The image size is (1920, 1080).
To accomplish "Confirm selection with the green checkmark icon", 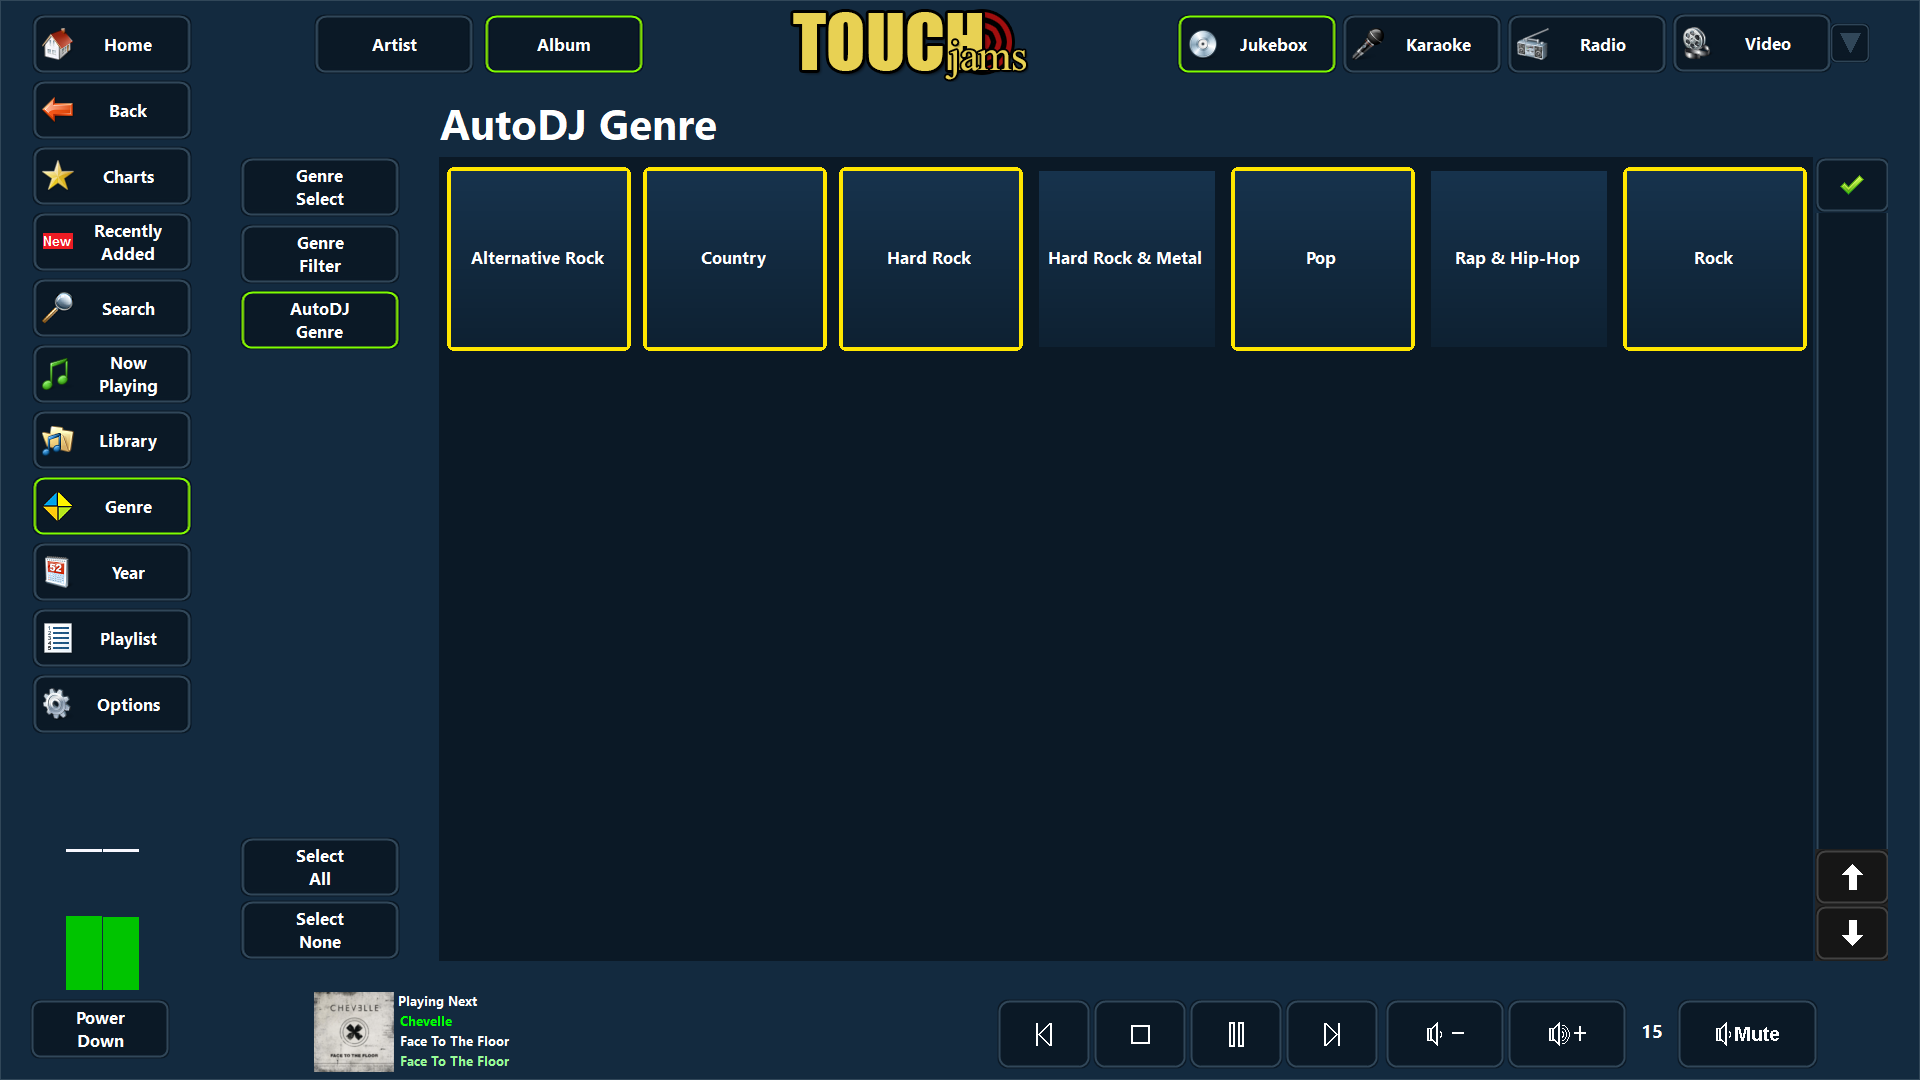I will (x=1852, y=184).
